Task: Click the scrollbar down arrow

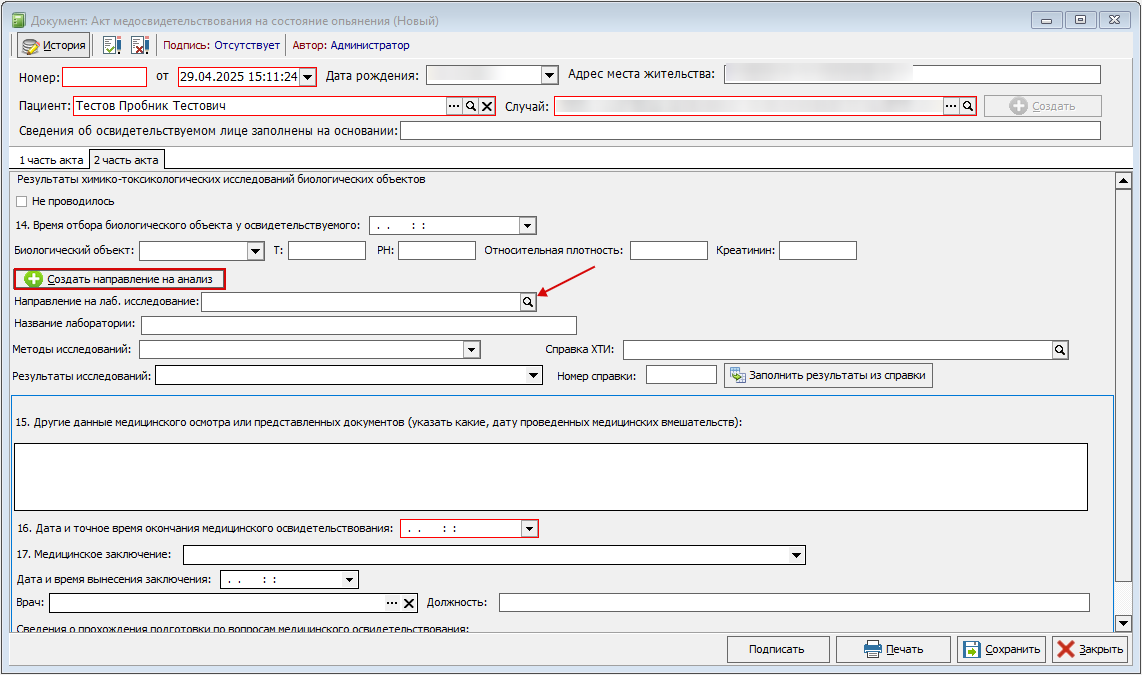Action: [x=1123, y=623]
